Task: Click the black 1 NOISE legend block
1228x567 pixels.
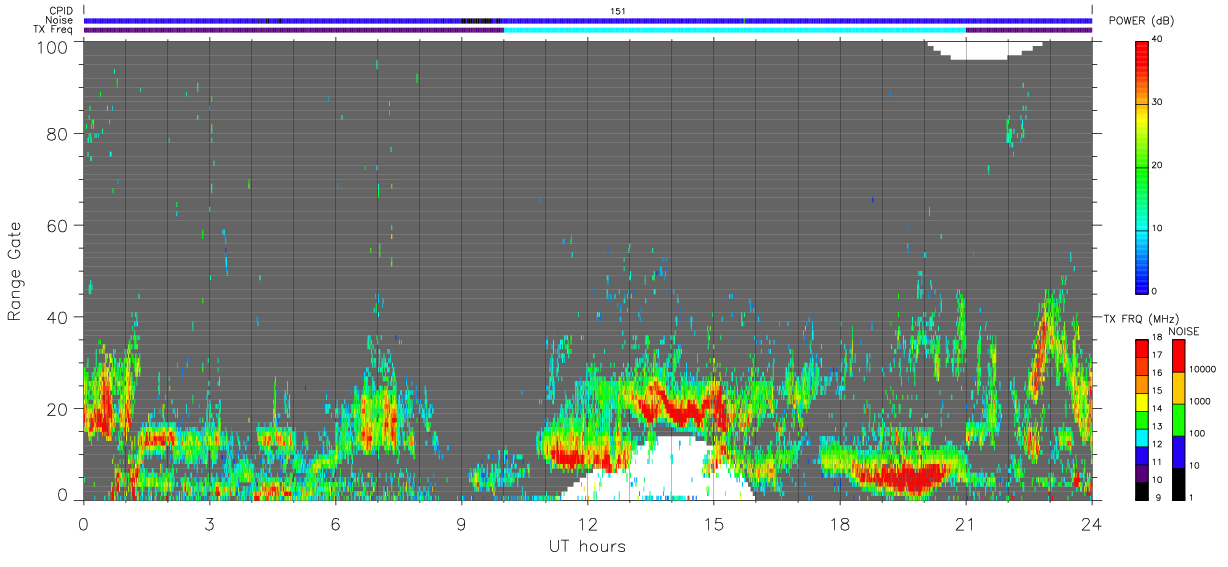Action: point(1180,484)
